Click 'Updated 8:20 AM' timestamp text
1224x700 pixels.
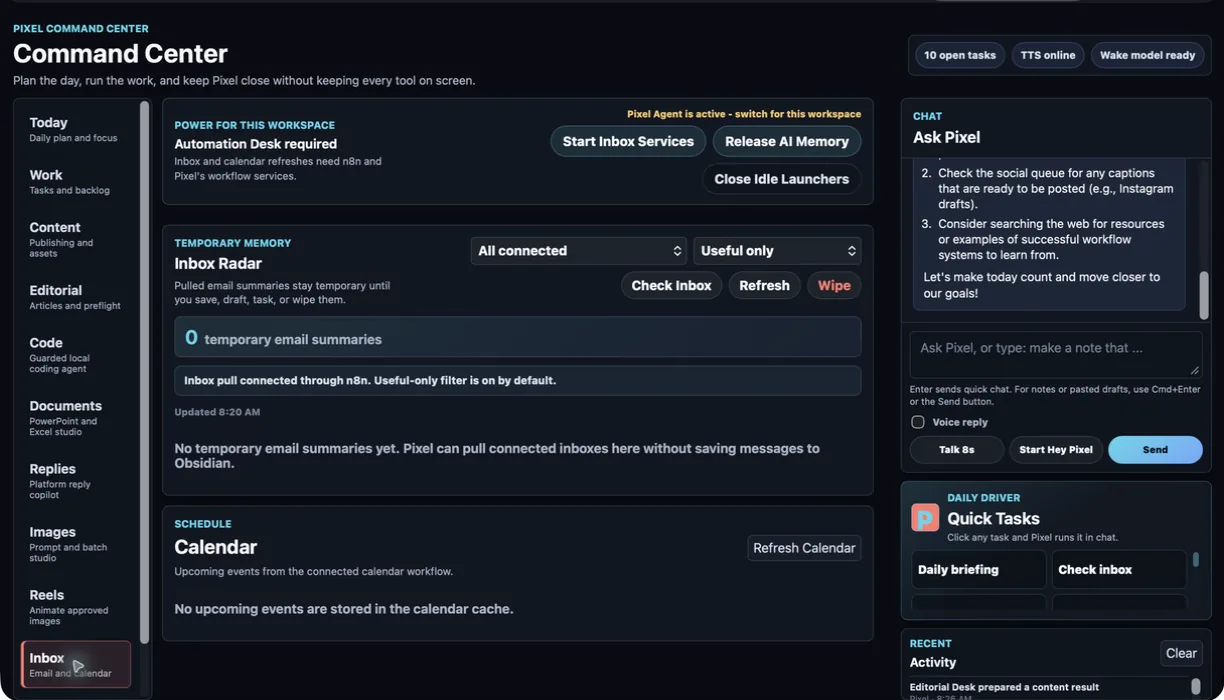pos(217,412)
